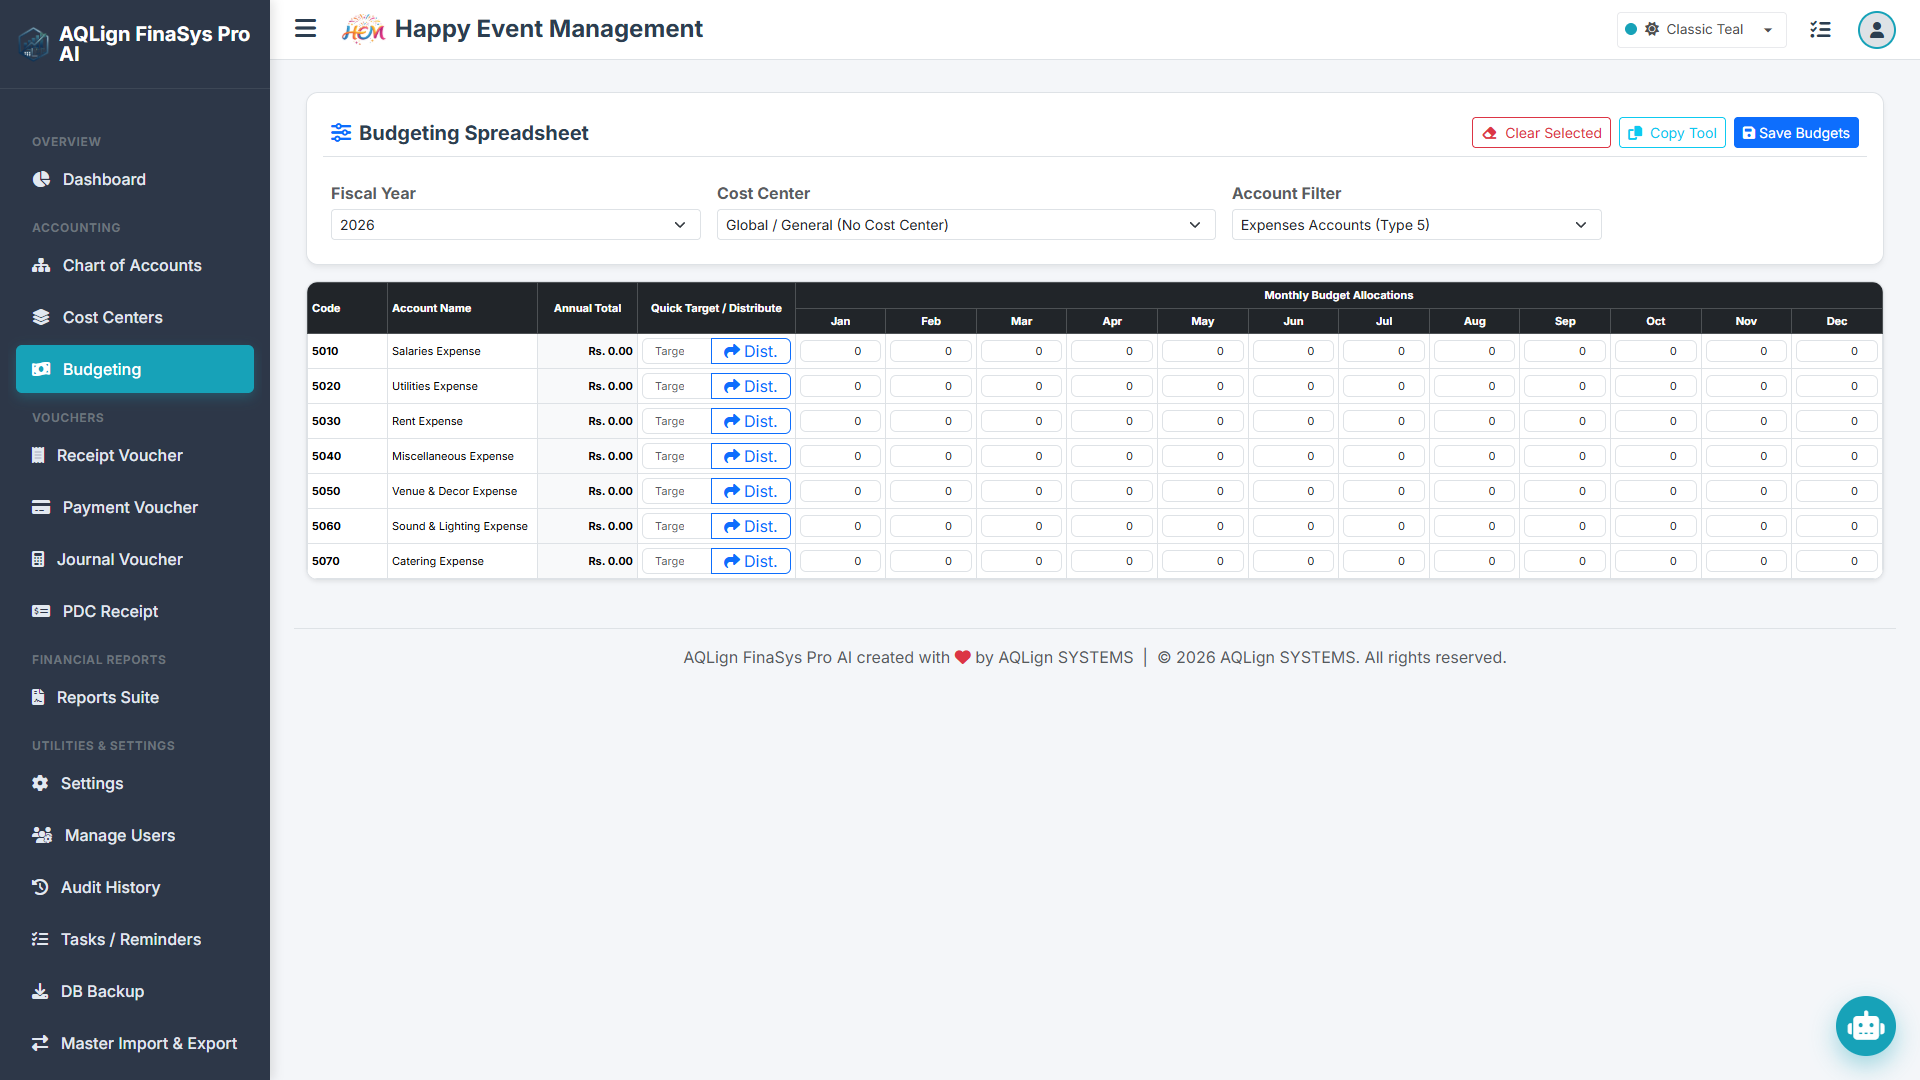Click the hamburger menu icon in header
1920x1080 pixels.
coord(306,29)
